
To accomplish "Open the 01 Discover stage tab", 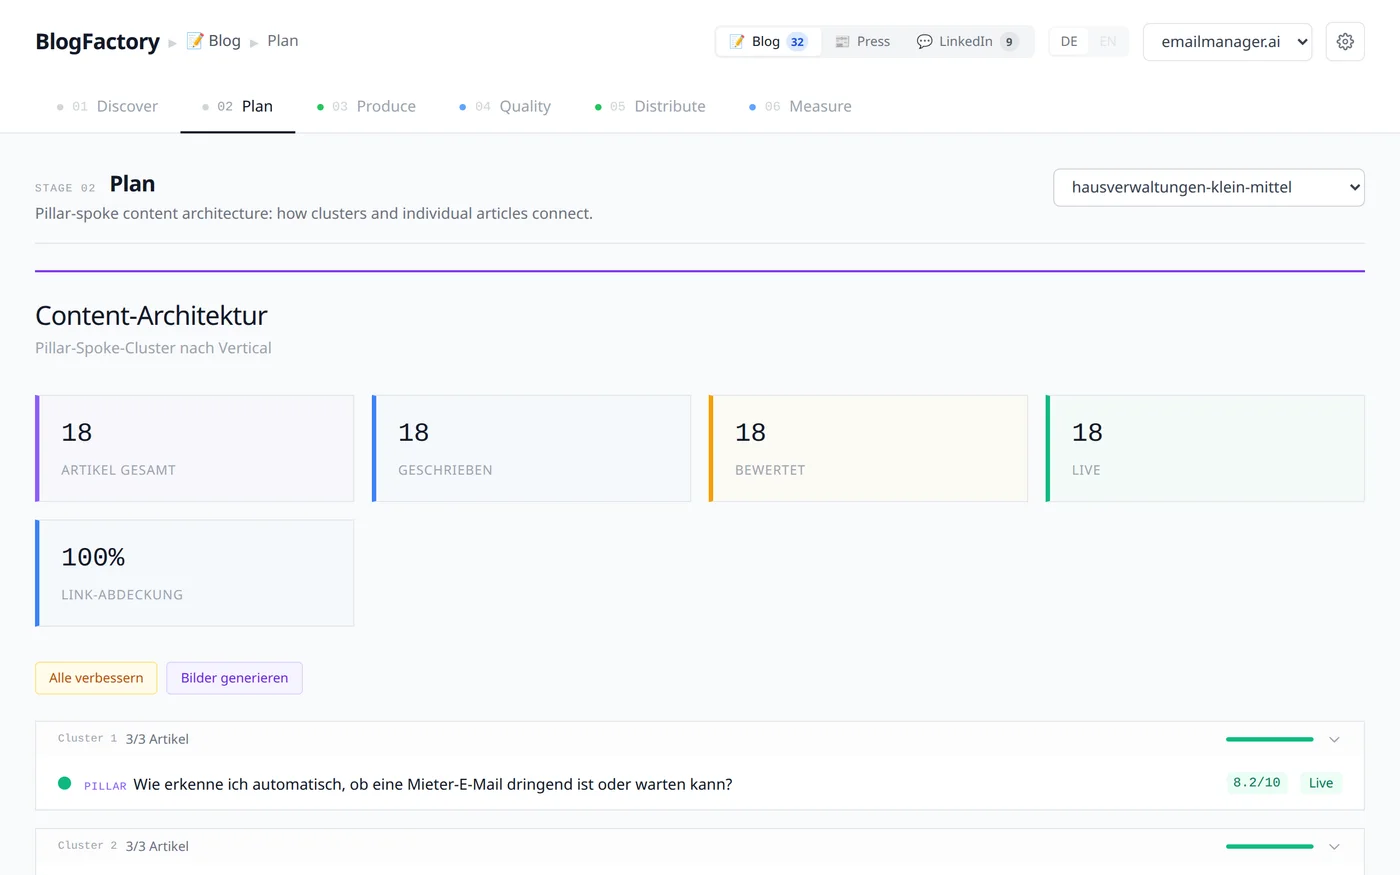I will tap(107, 106).
